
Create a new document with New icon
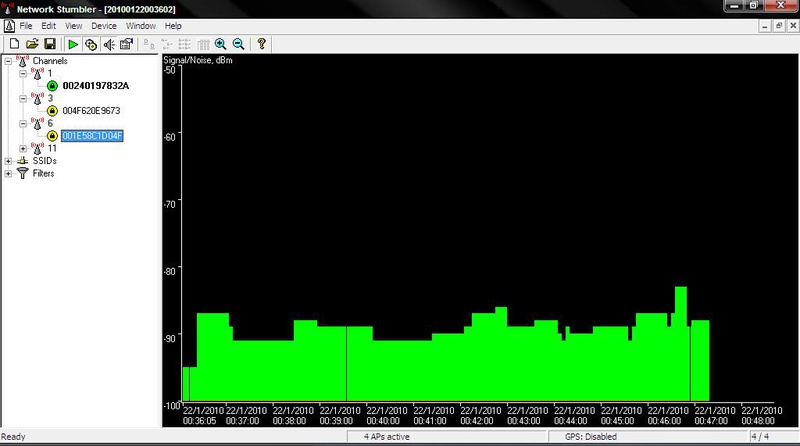[14, 44]
